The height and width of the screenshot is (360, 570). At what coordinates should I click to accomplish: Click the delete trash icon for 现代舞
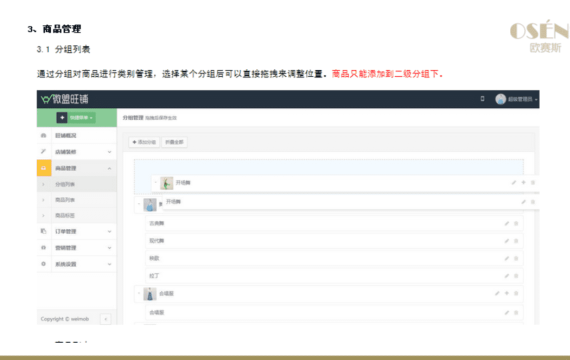(x=516, y=241)
